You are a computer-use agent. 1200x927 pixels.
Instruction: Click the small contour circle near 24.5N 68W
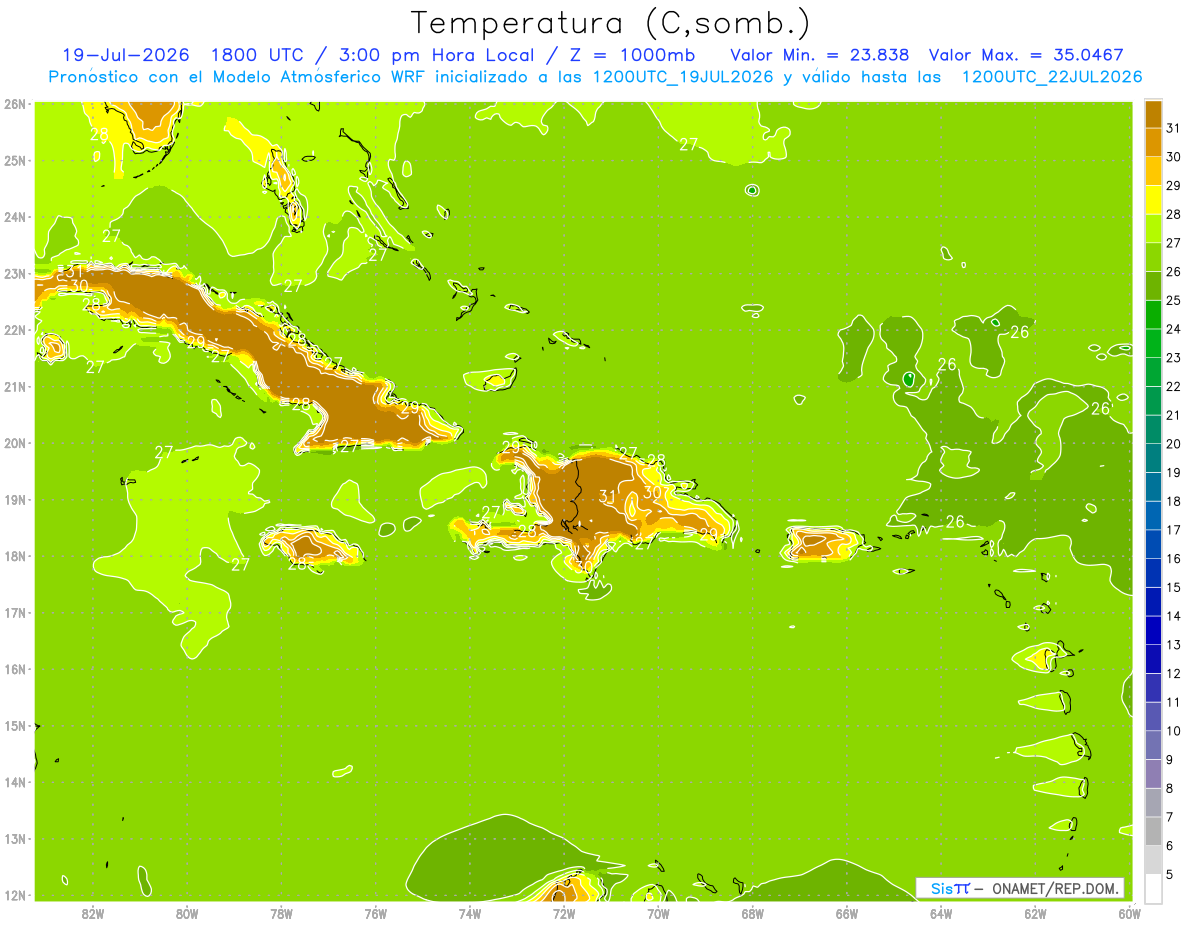click(x=752, y=190)
